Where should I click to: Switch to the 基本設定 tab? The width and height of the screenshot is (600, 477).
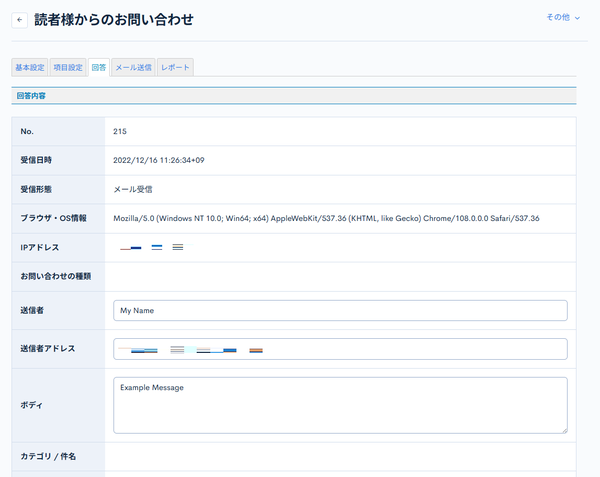click(30, 67)
